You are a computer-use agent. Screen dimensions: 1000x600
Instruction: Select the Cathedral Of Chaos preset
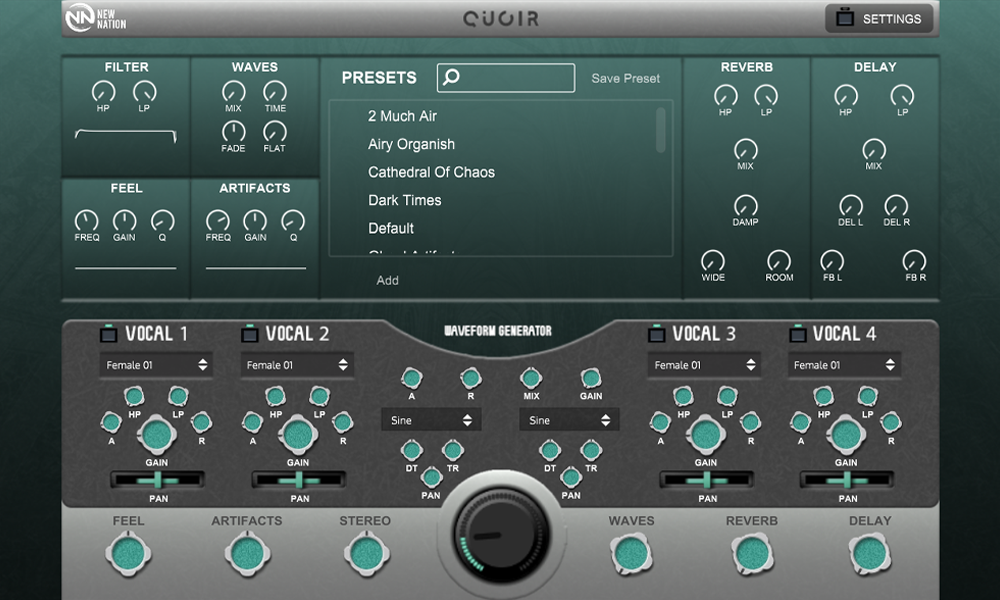(431, 172)
